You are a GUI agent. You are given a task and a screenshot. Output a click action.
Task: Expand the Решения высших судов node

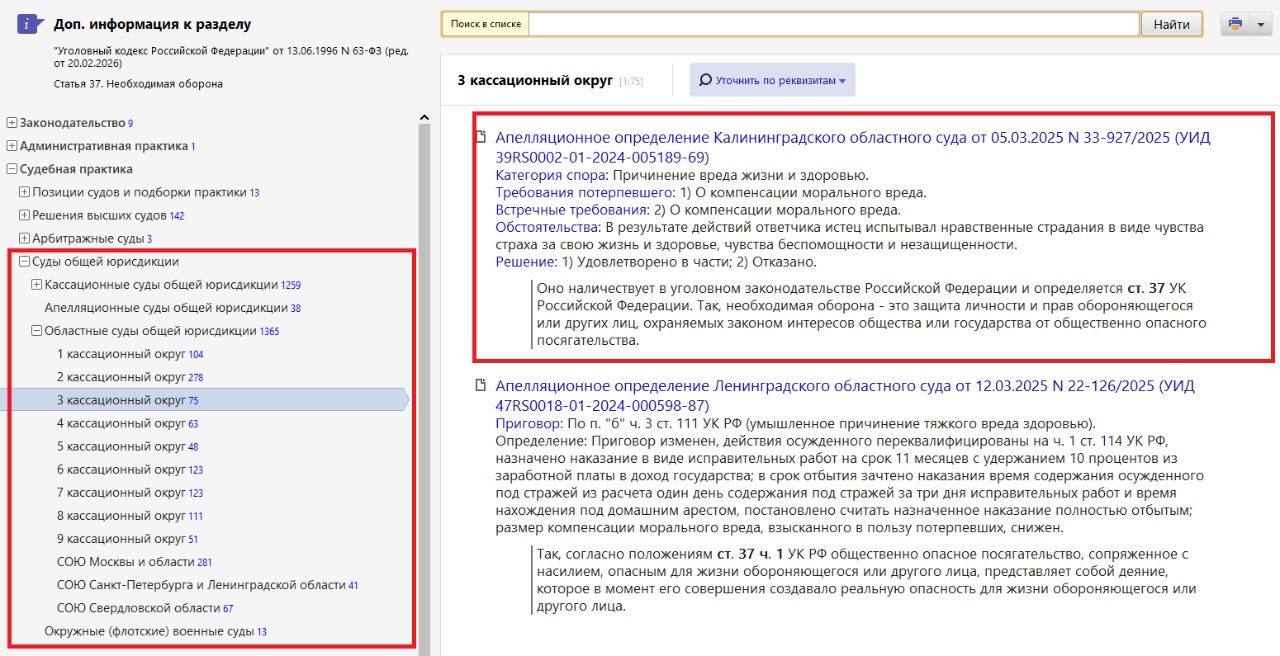[25, 215]
